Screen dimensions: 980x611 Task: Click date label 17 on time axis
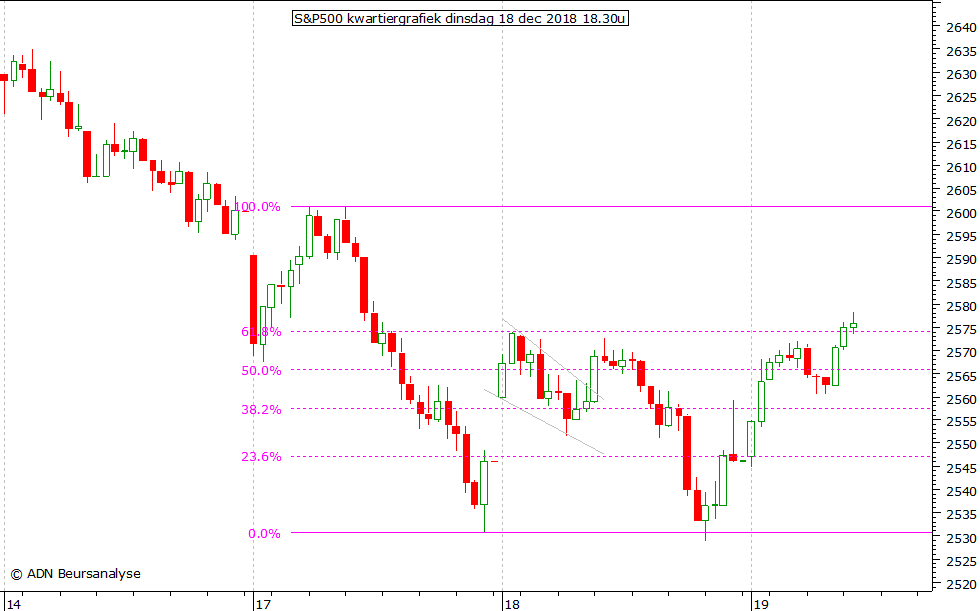(x=263, y=604)
